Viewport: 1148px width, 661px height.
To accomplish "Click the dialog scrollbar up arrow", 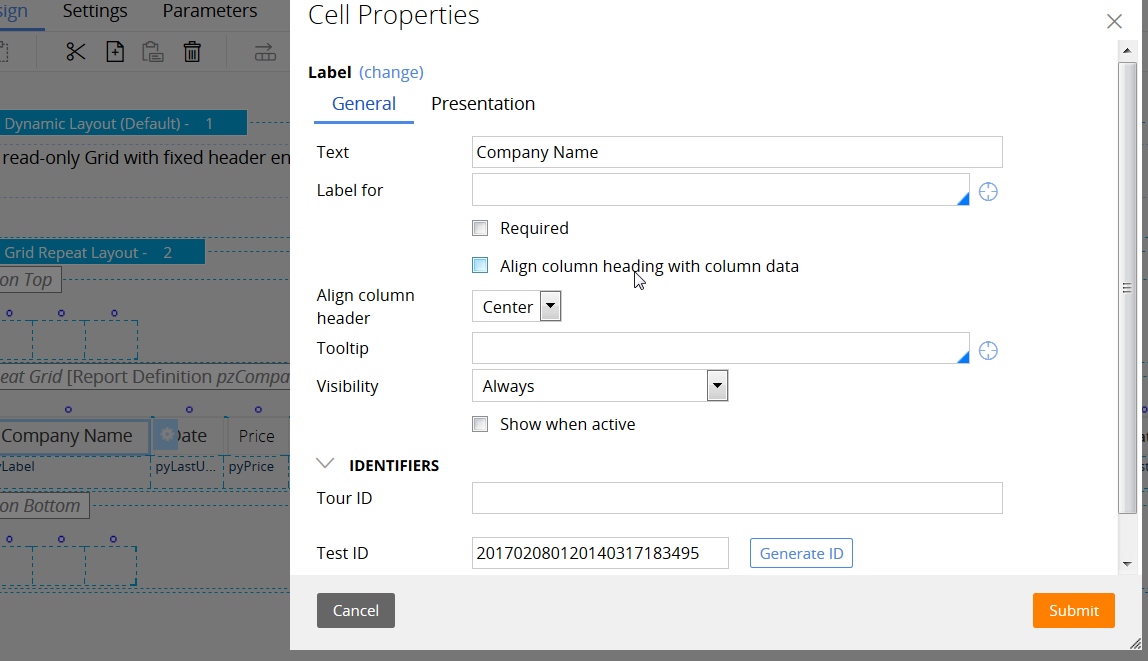I will (1128, 51).
